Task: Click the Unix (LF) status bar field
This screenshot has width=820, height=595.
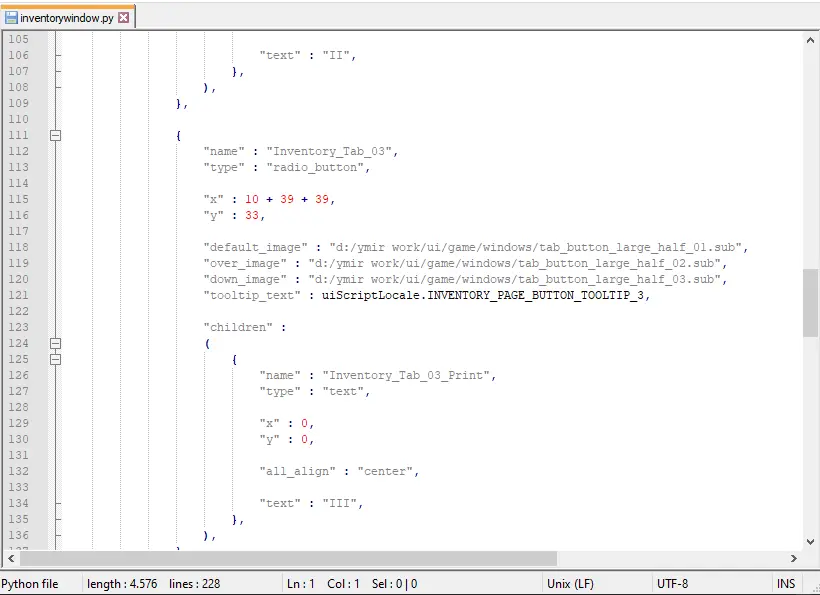Action: tap(570, 583)
